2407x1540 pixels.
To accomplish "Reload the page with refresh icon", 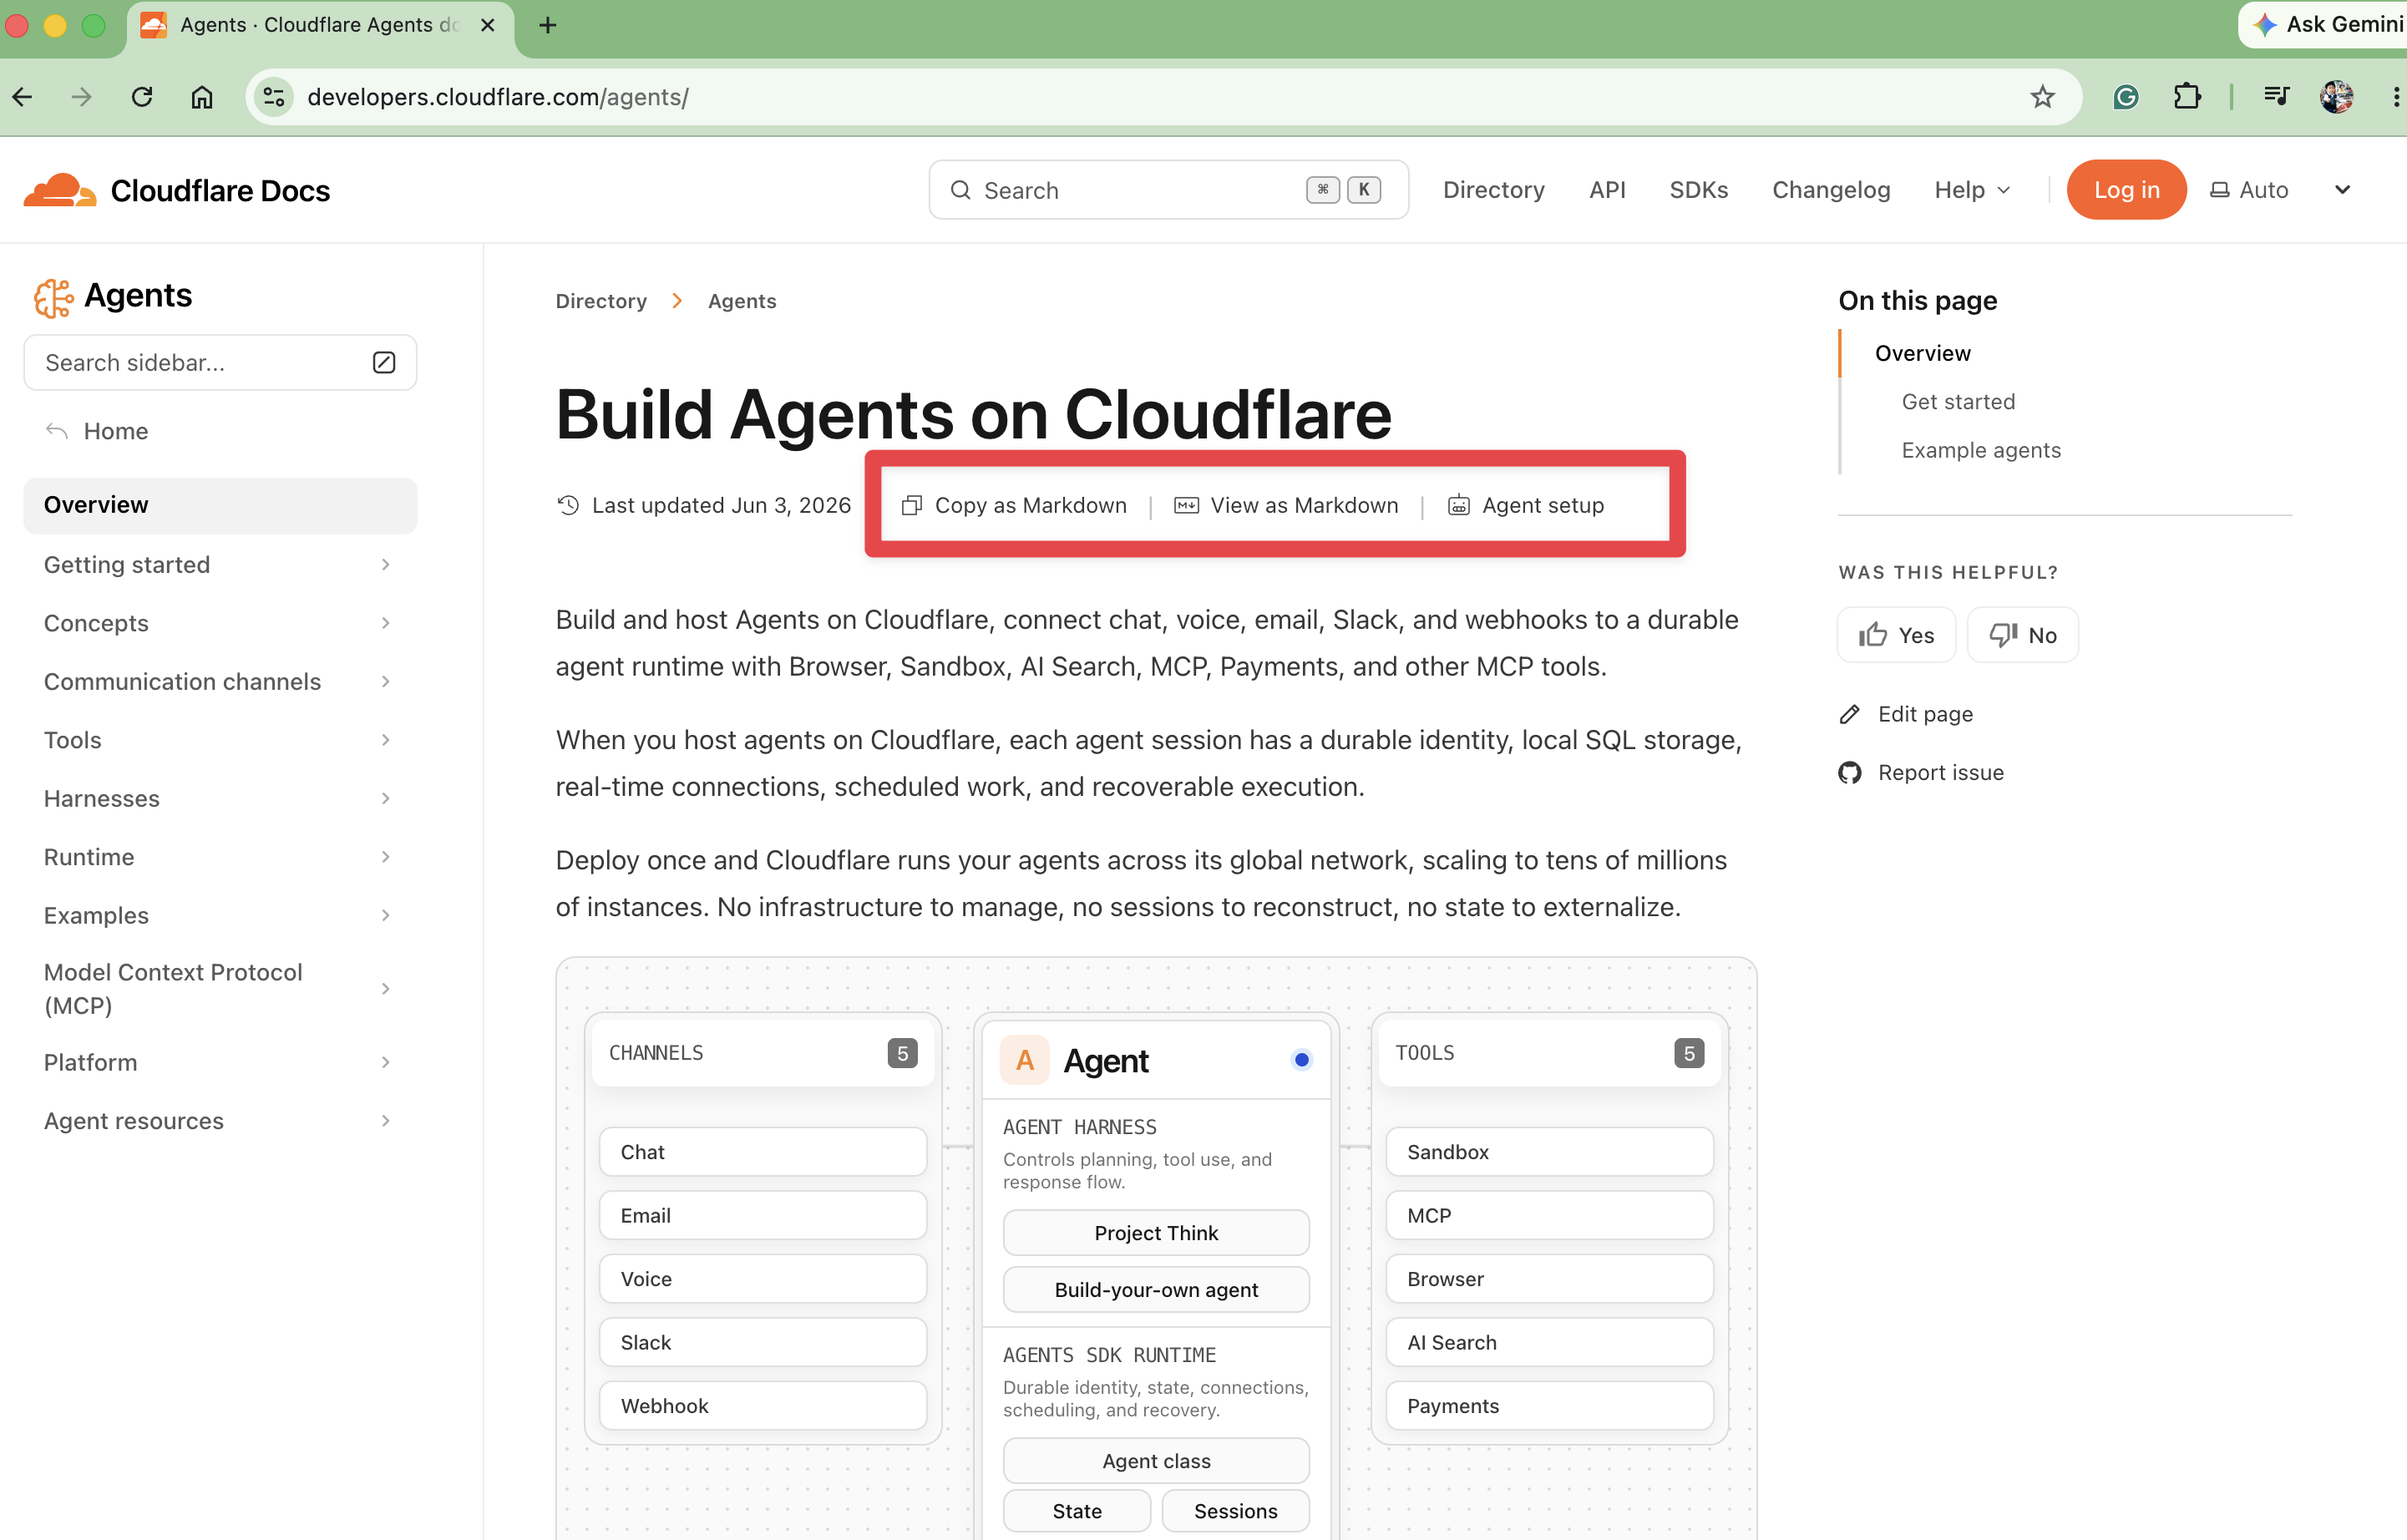I will click(x=142, y=97).
